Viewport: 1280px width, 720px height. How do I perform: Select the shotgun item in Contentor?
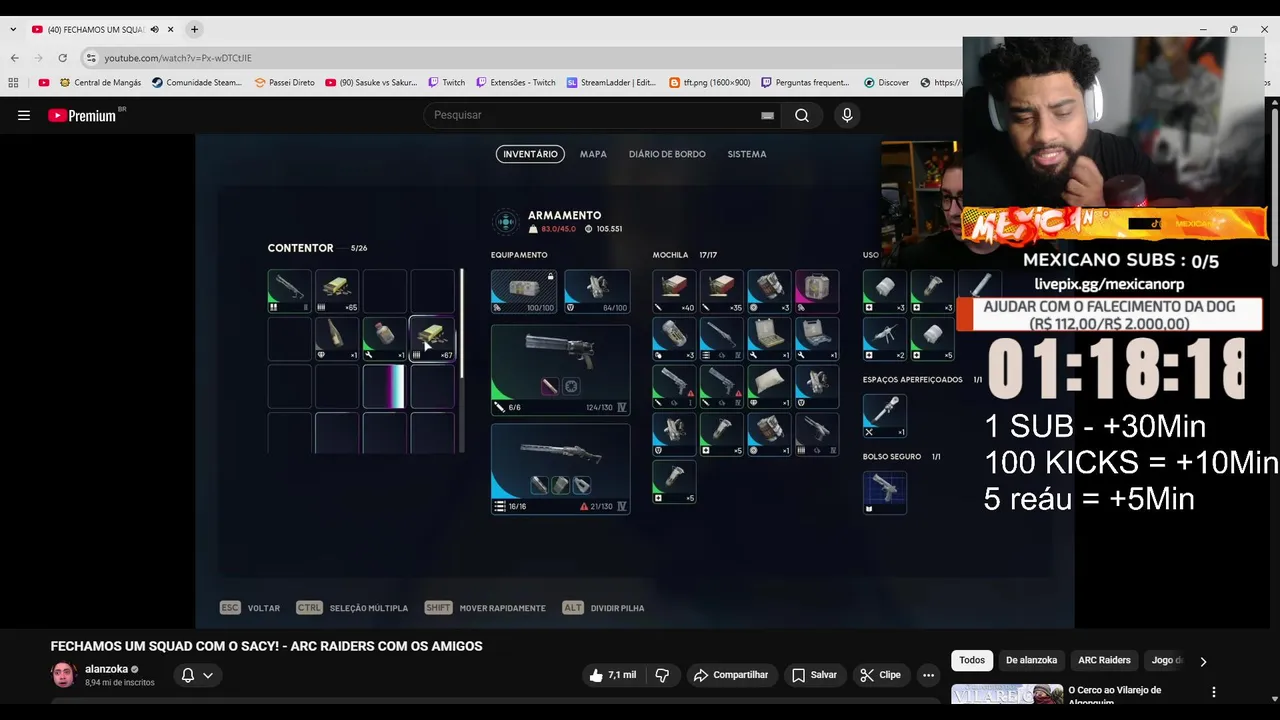[289, 291]
